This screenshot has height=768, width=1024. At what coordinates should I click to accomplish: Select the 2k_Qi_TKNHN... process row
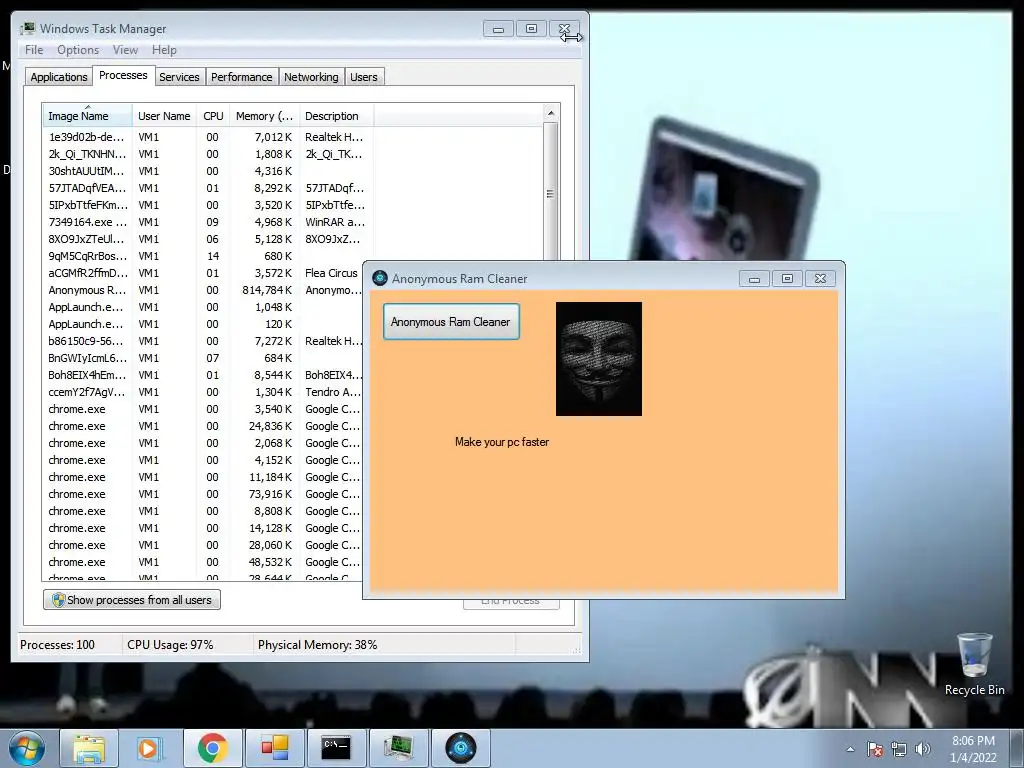(x=206, y=154)
